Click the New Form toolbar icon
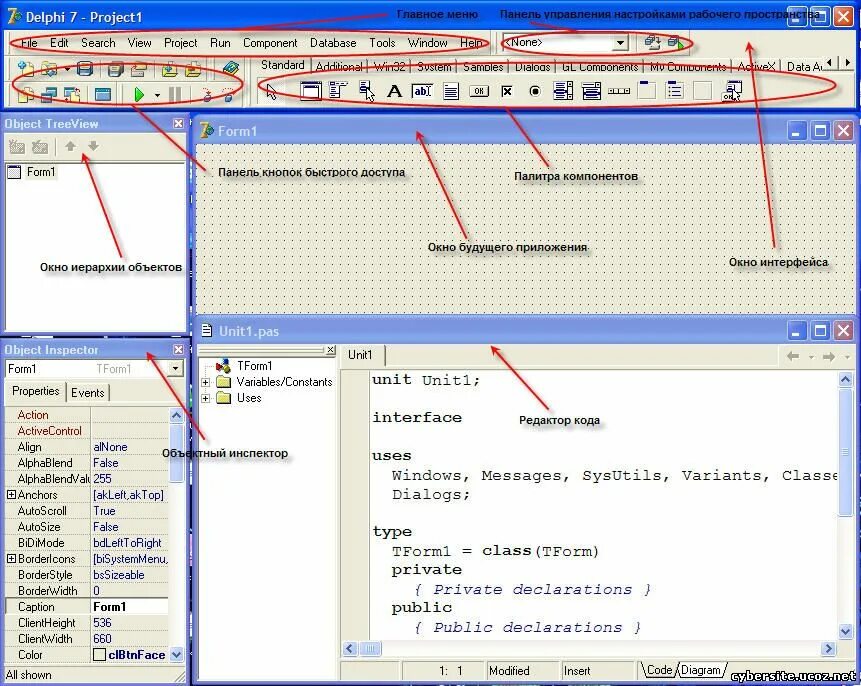 102,94
